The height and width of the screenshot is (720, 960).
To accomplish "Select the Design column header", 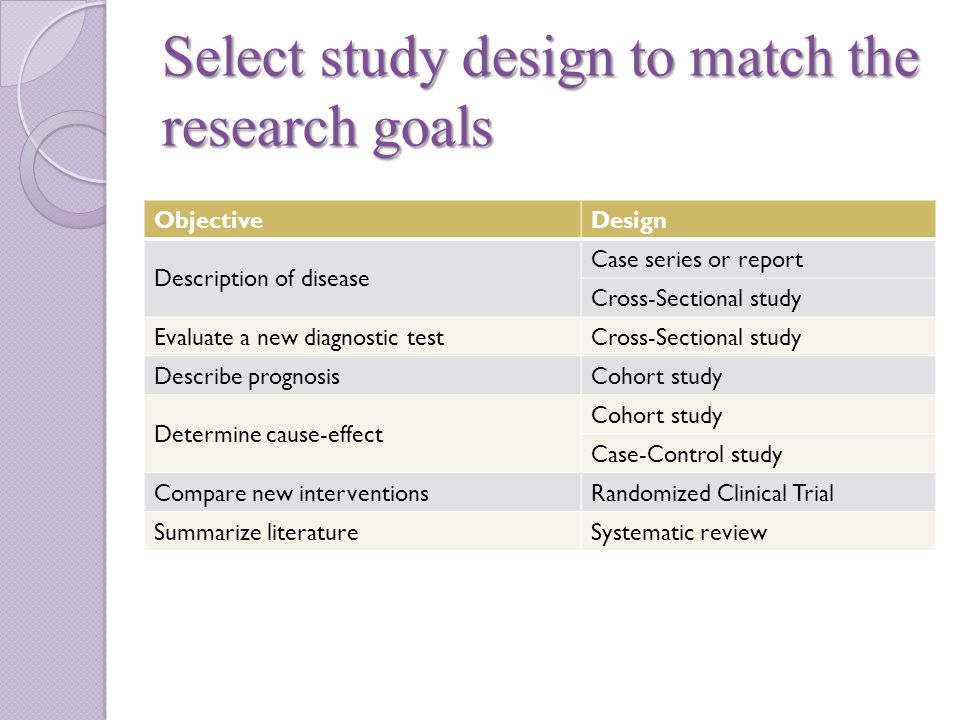I will pyautogui.click(x=758, y=219).
